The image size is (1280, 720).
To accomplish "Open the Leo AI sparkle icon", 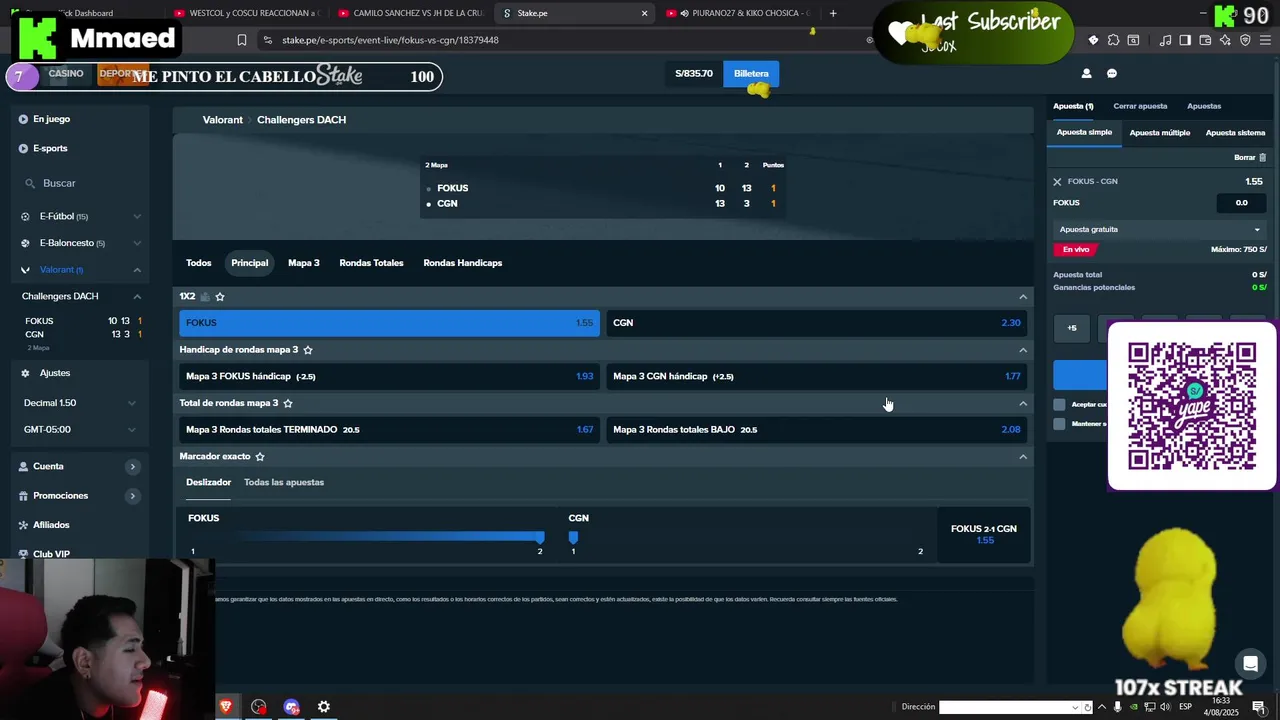I will point(1225,40).
